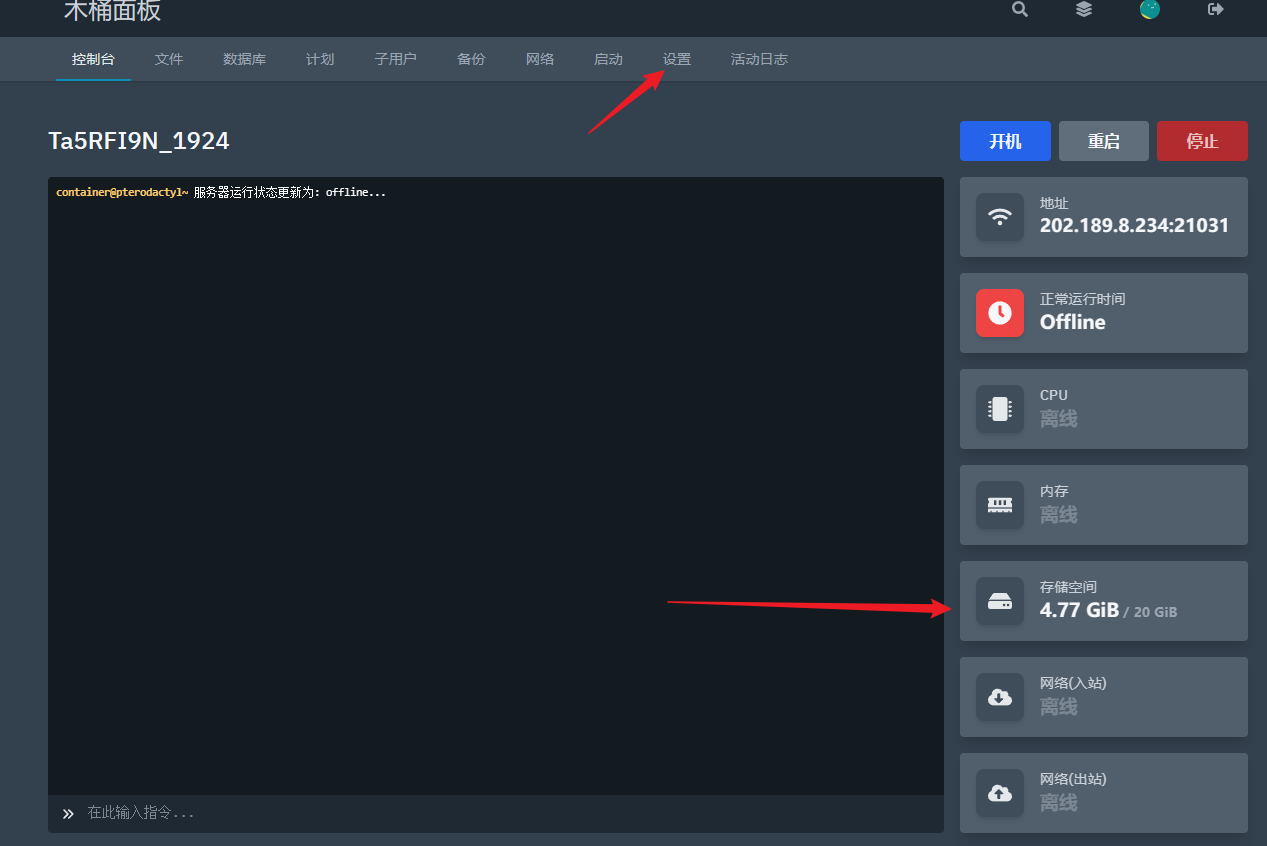Image resolution: width=1267 pixels, height=846 pixels.
Task: Go to the 计划 tab
Action: click(320, 59)
